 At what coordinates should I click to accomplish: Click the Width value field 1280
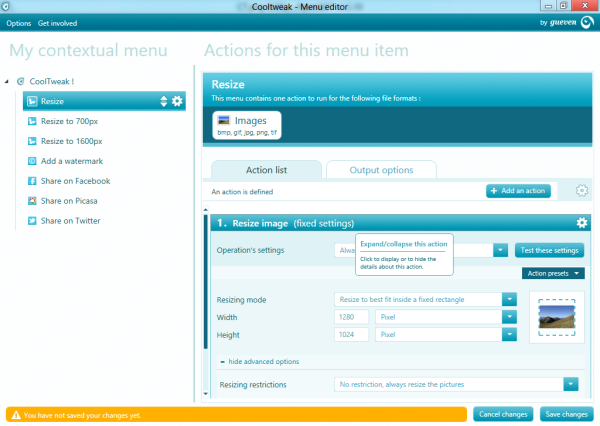click(x=351, y=317)
